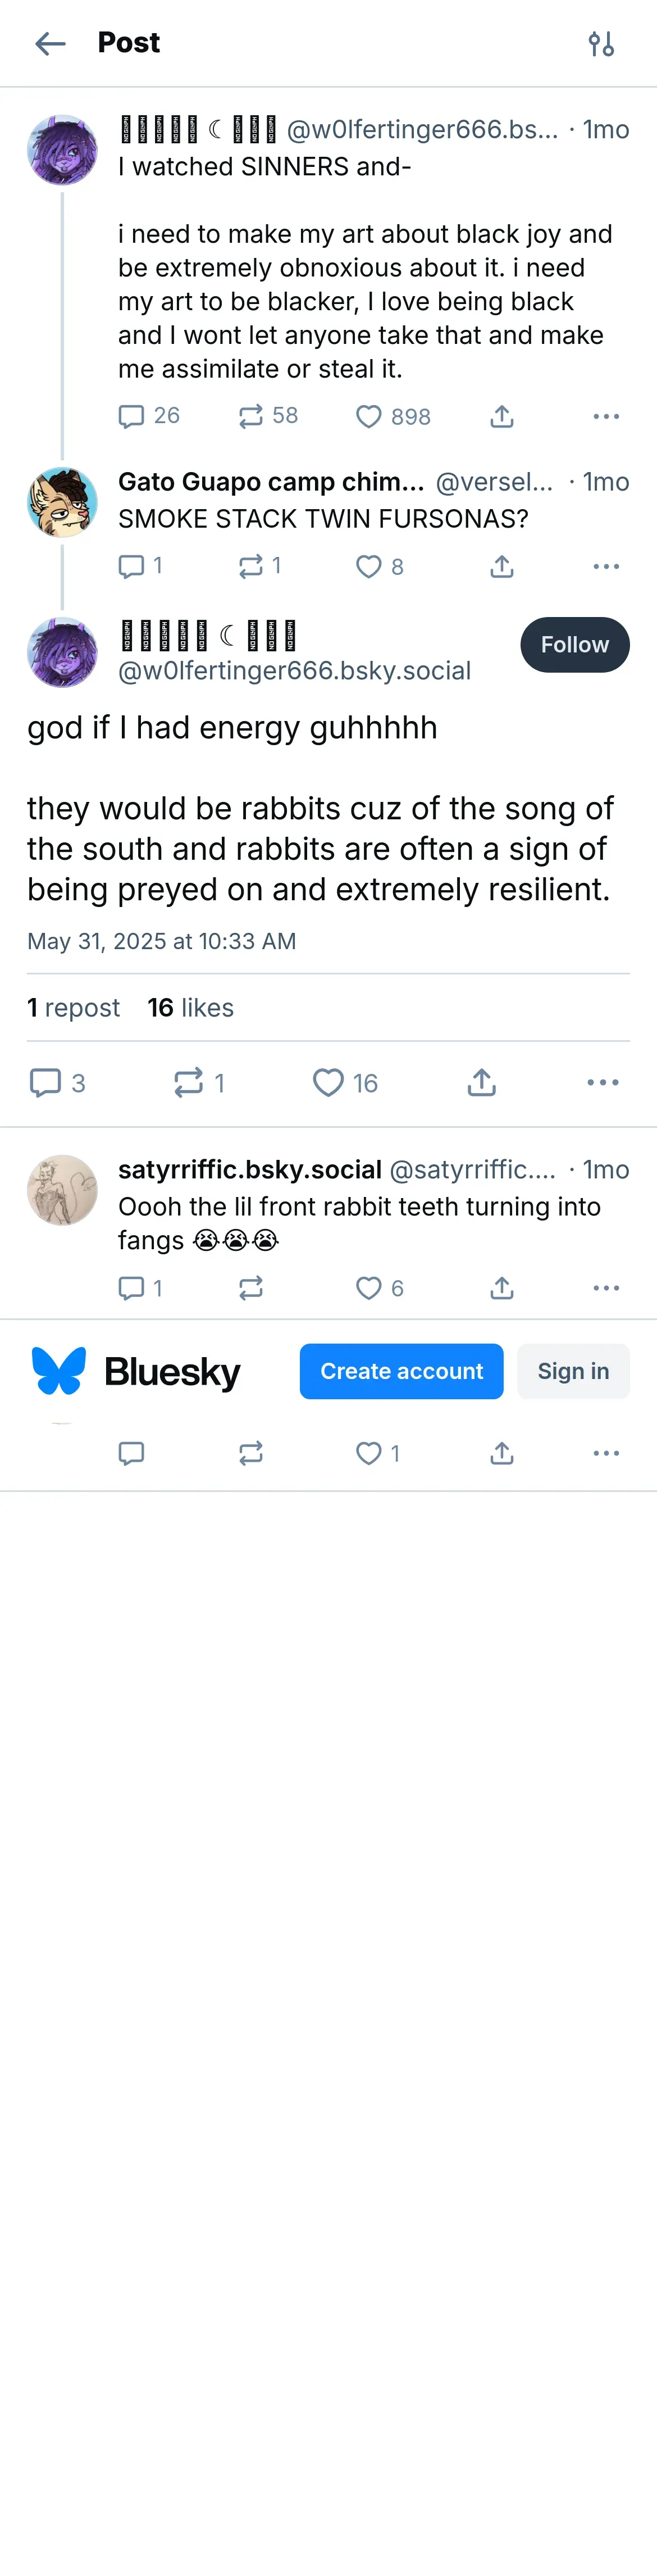The height and width of the screenshot is (2576, 657).
Task: Open the @w0lfertinger666.bsky.social profile handle link
Action: click(x=294, y=671)
